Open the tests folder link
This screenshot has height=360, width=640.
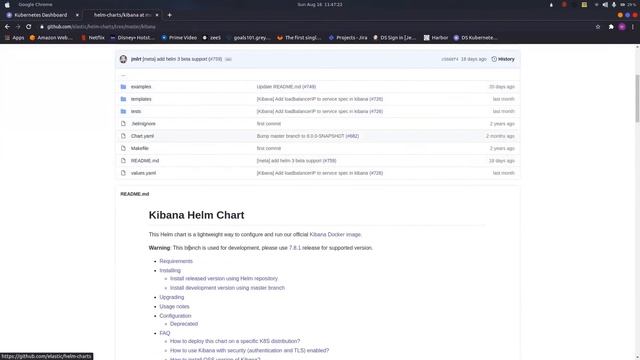tap(136, 111)
